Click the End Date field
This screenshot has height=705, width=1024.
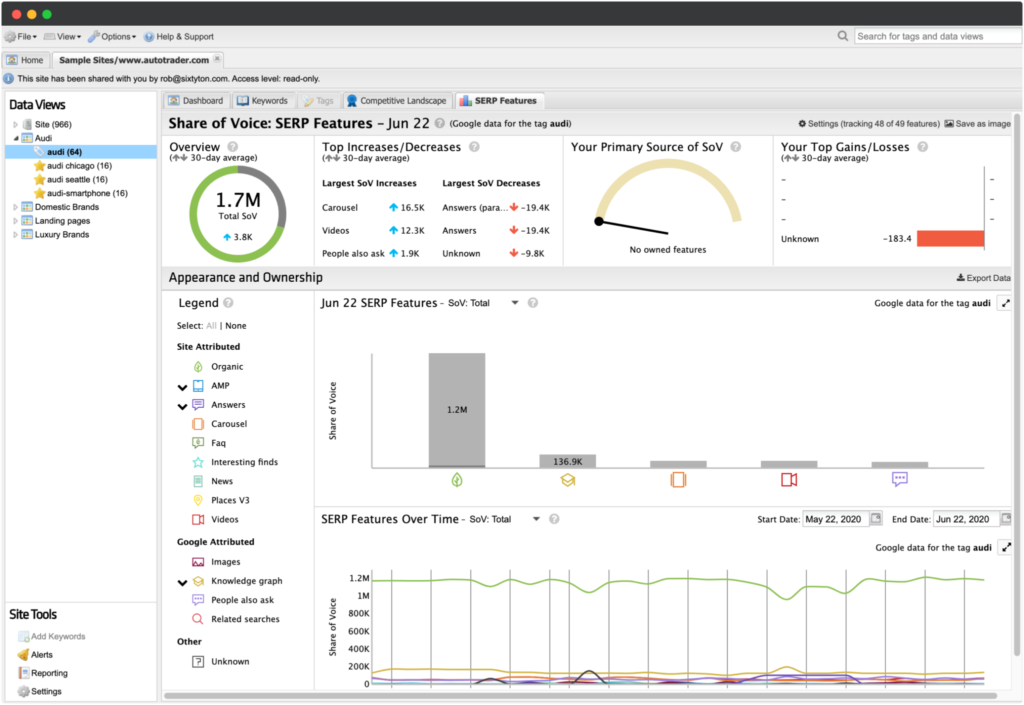pyautogui.click(x=967, y=519)
